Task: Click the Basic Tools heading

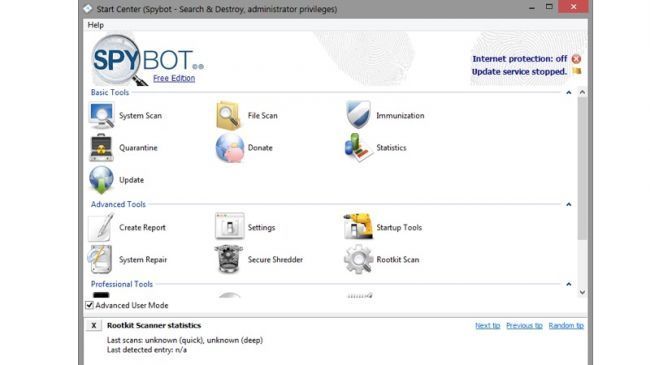Action: [110, 92]
